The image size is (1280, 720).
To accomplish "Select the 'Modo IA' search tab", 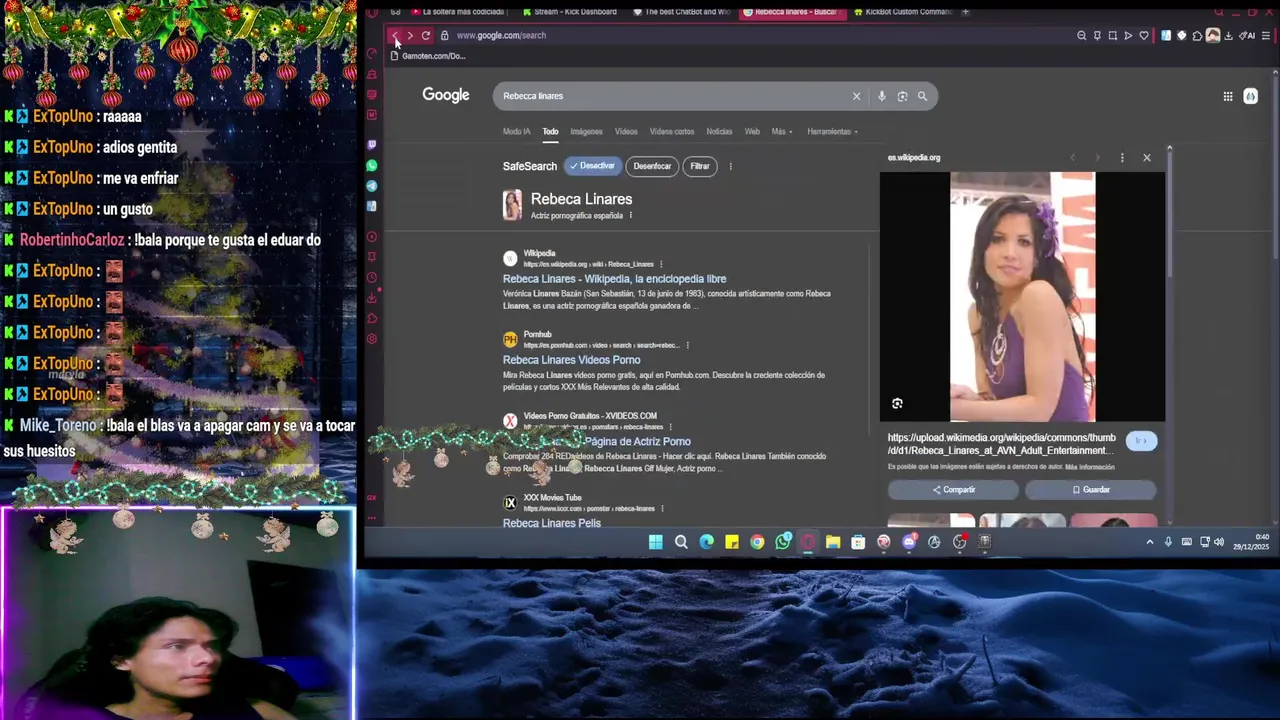I will pyautogui.click(x=517, y=131).
